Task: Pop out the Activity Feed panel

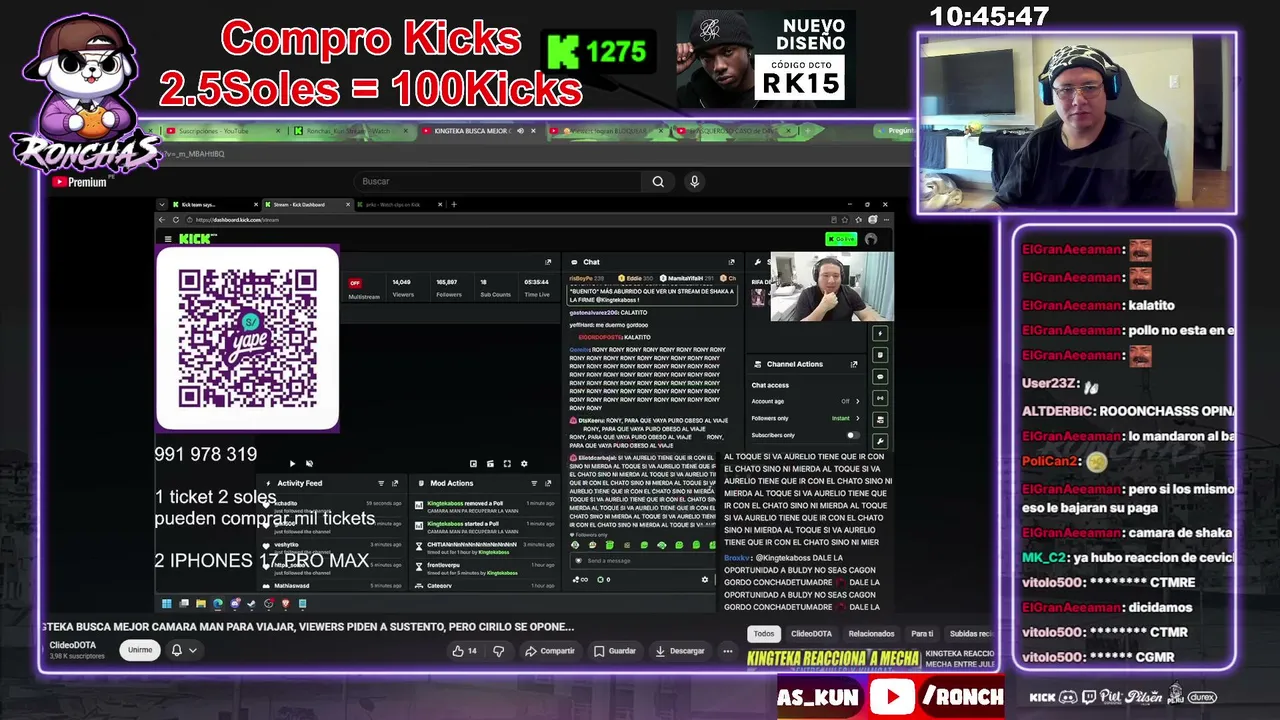Action: coord(395,483)
